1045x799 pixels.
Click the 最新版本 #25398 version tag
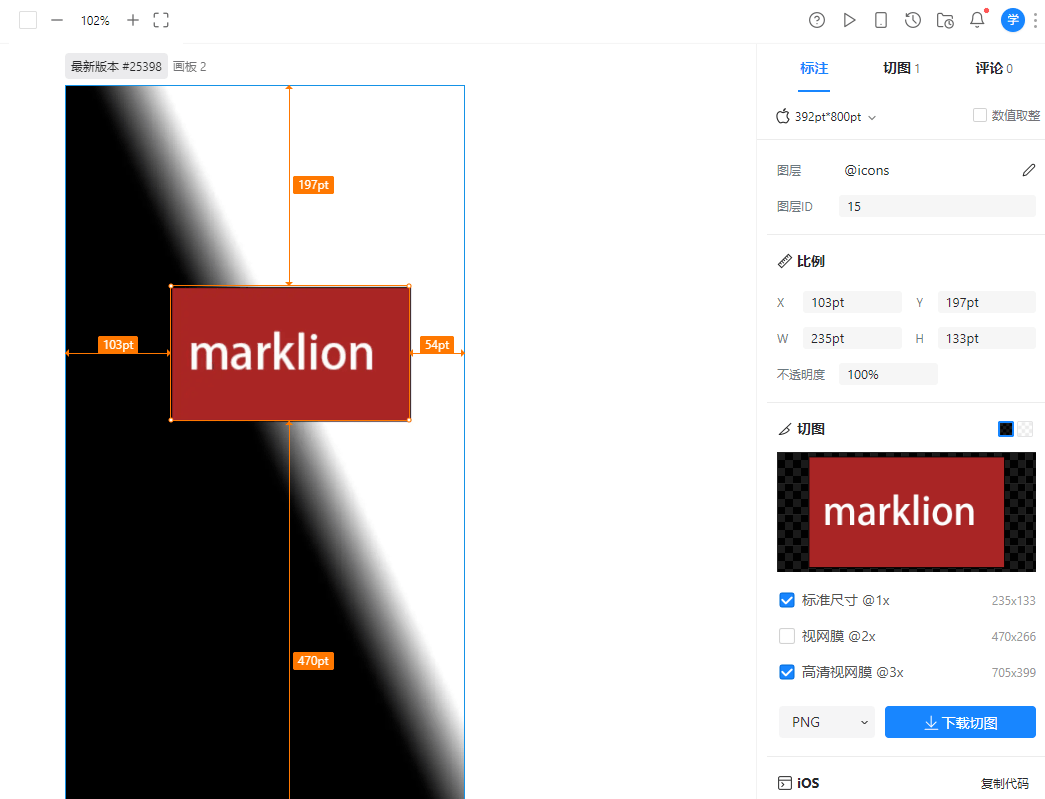117,67
